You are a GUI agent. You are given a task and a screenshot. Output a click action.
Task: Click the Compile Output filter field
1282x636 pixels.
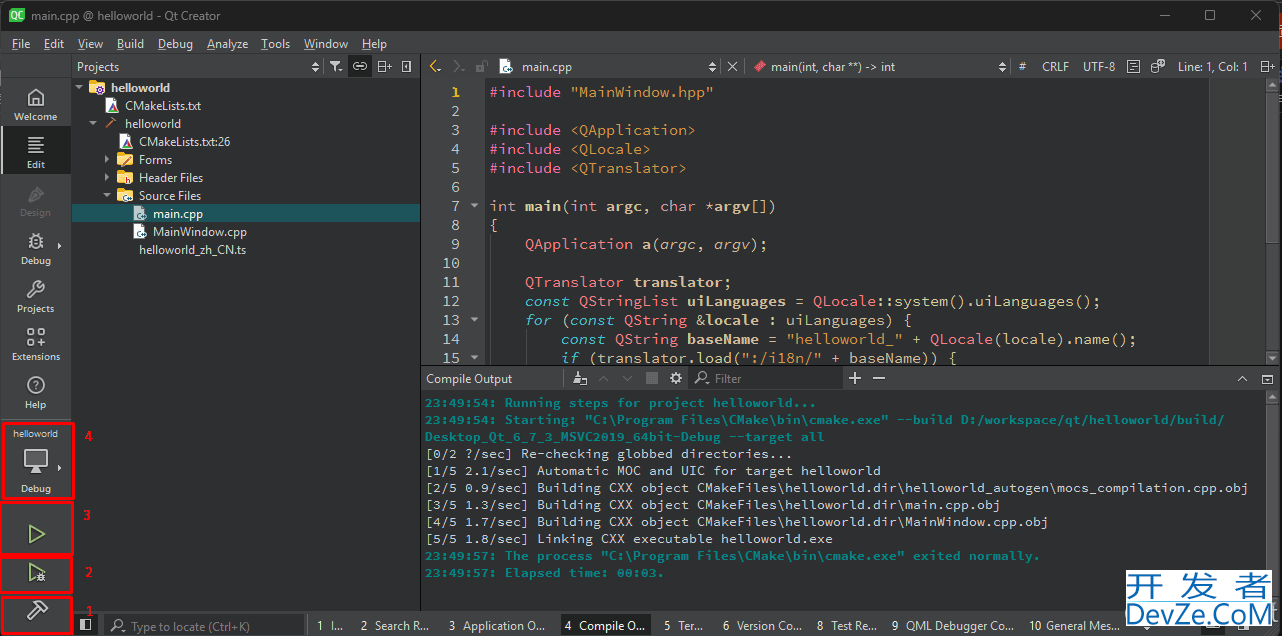coord(767,379)
